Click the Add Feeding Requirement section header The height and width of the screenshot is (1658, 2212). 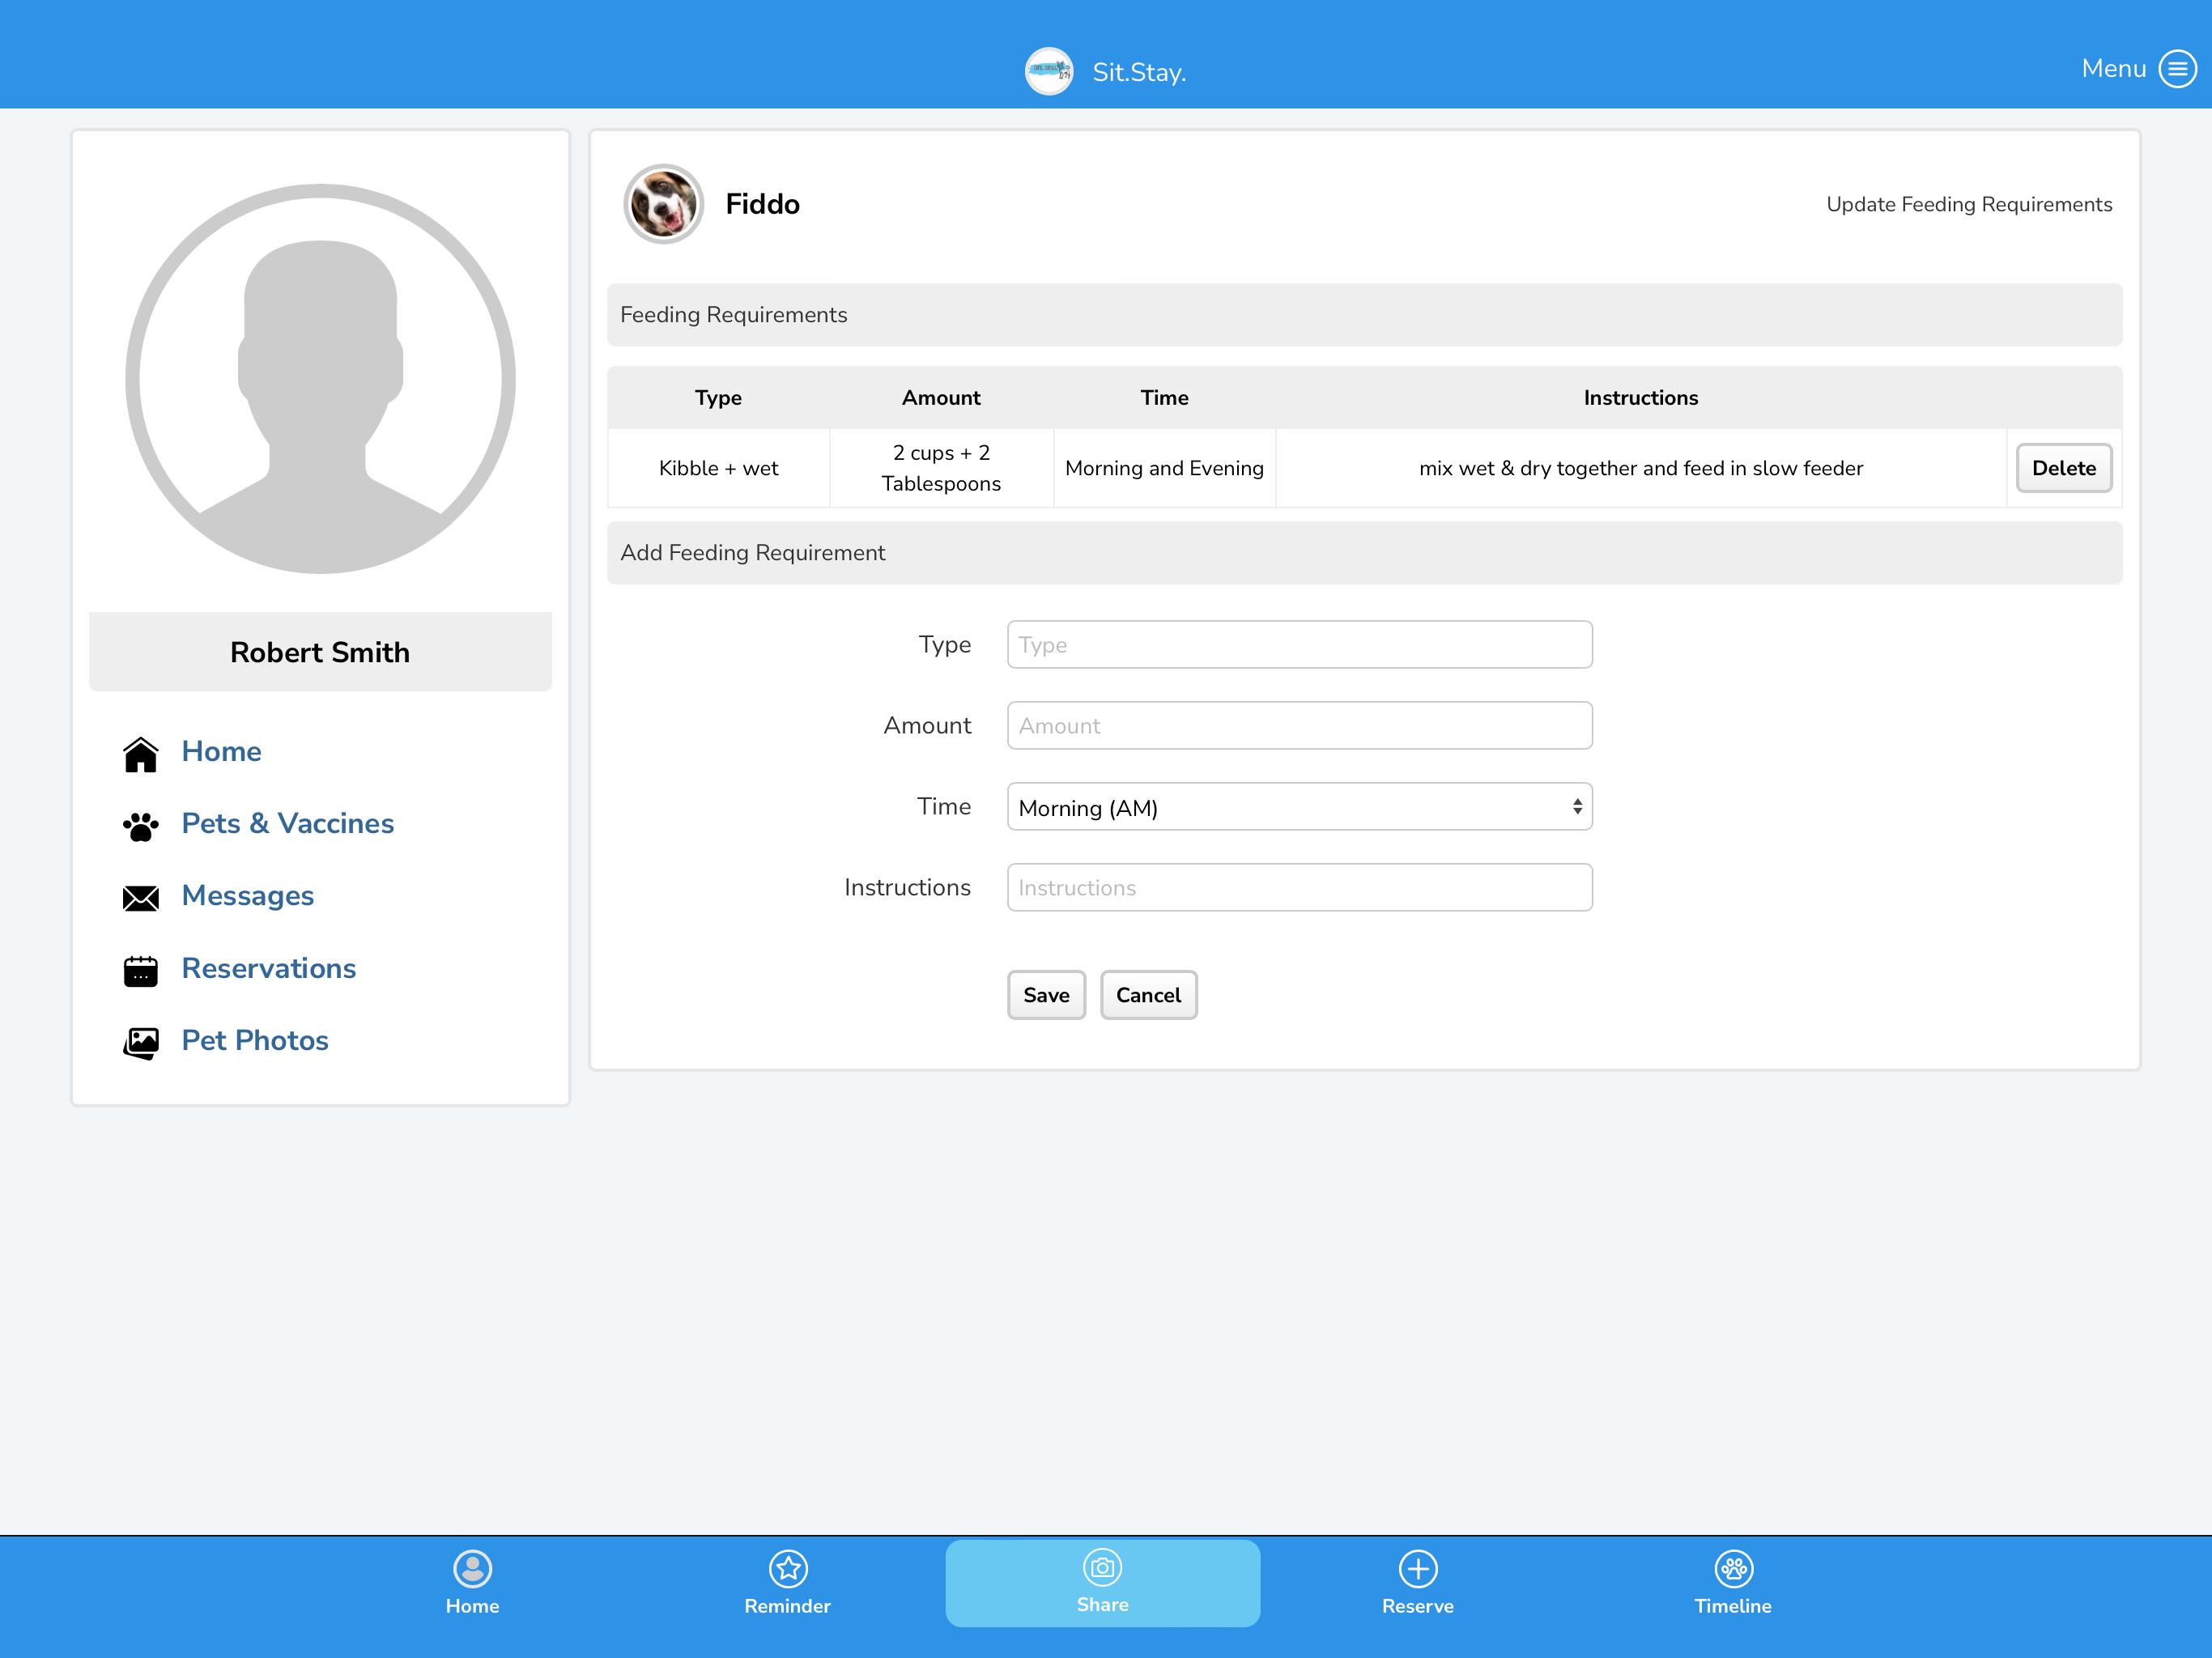1364,553
